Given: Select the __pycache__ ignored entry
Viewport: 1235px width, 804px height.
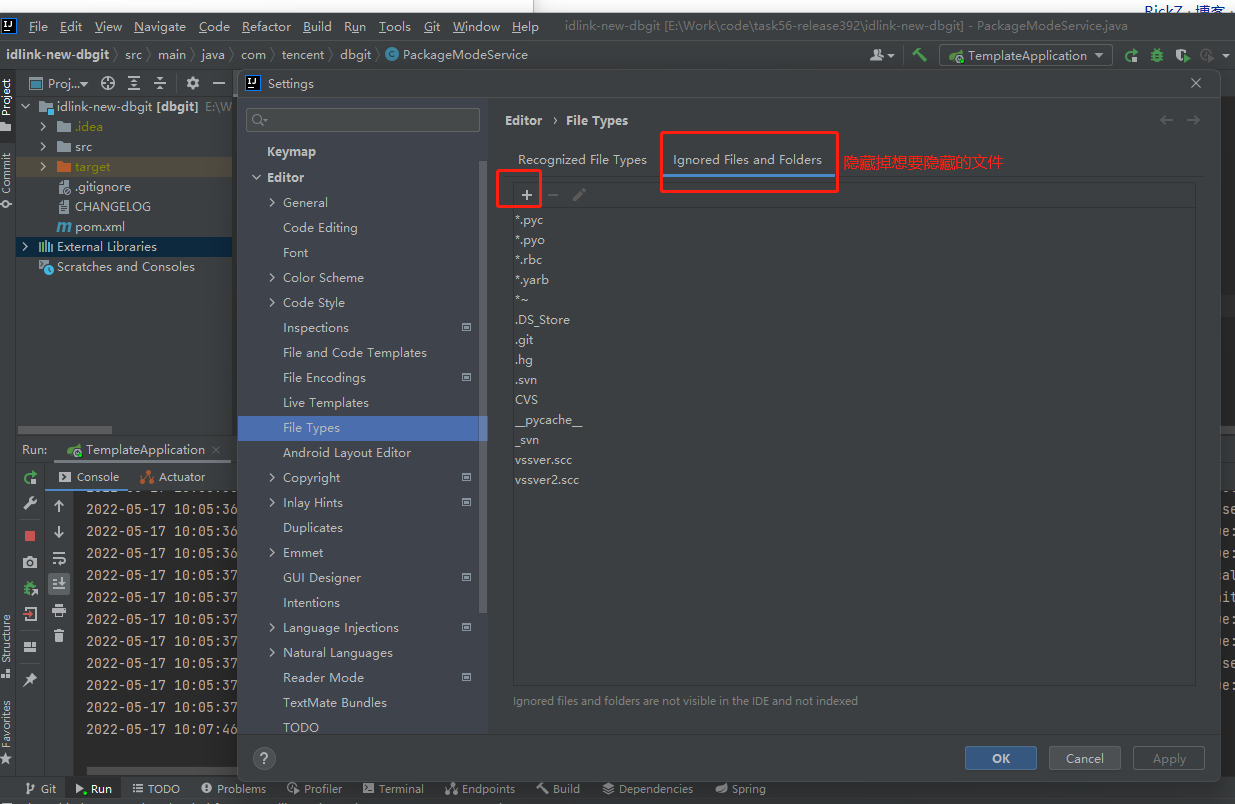Looking at the screenshot, I should pos(548,420).
